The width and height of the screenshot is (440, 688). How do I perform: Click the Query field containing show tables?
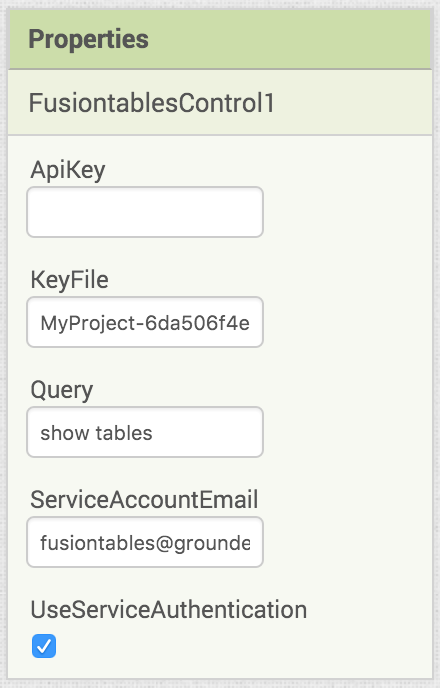point(145,432)
